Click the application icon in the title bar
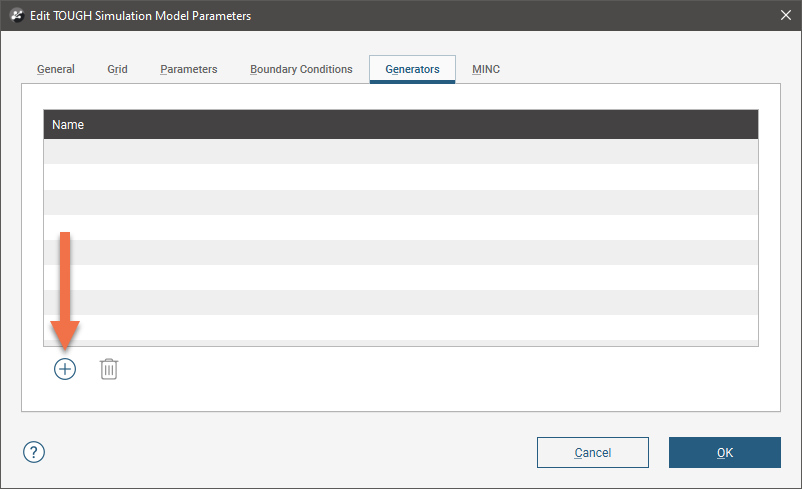The image size is (802, 489). (16, 16)
